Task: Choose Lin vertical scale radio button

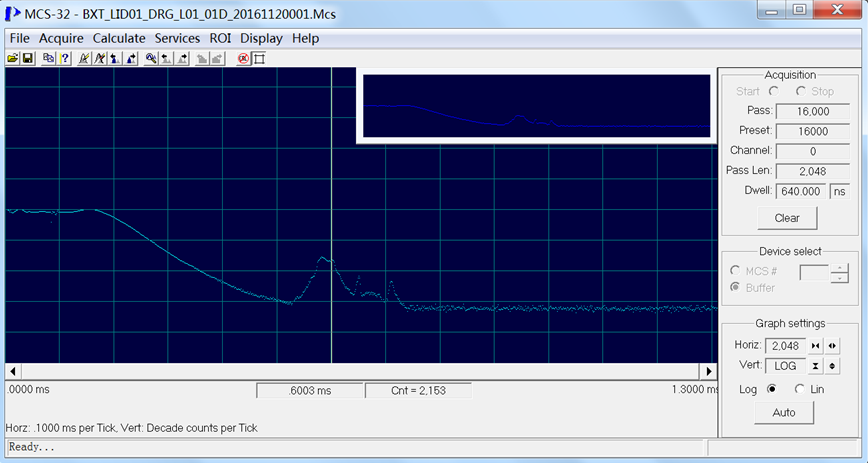Action: [799, 389]
